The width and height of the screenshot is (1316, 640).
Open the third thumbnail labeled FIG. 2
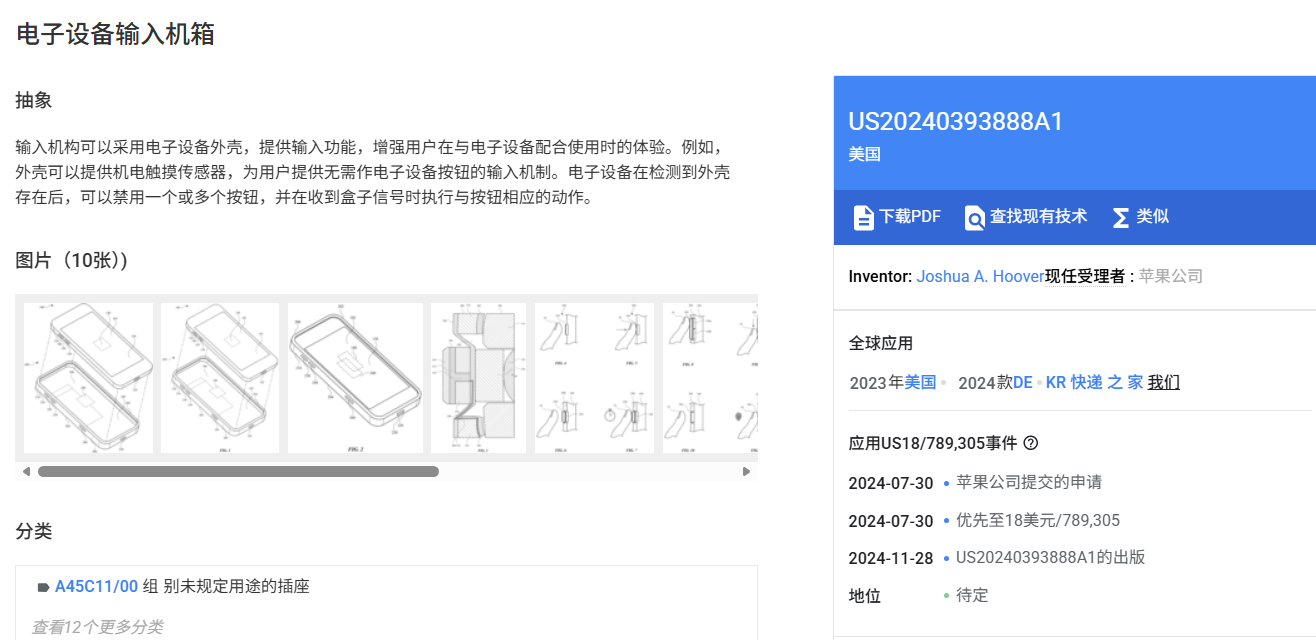coord(355,378)
